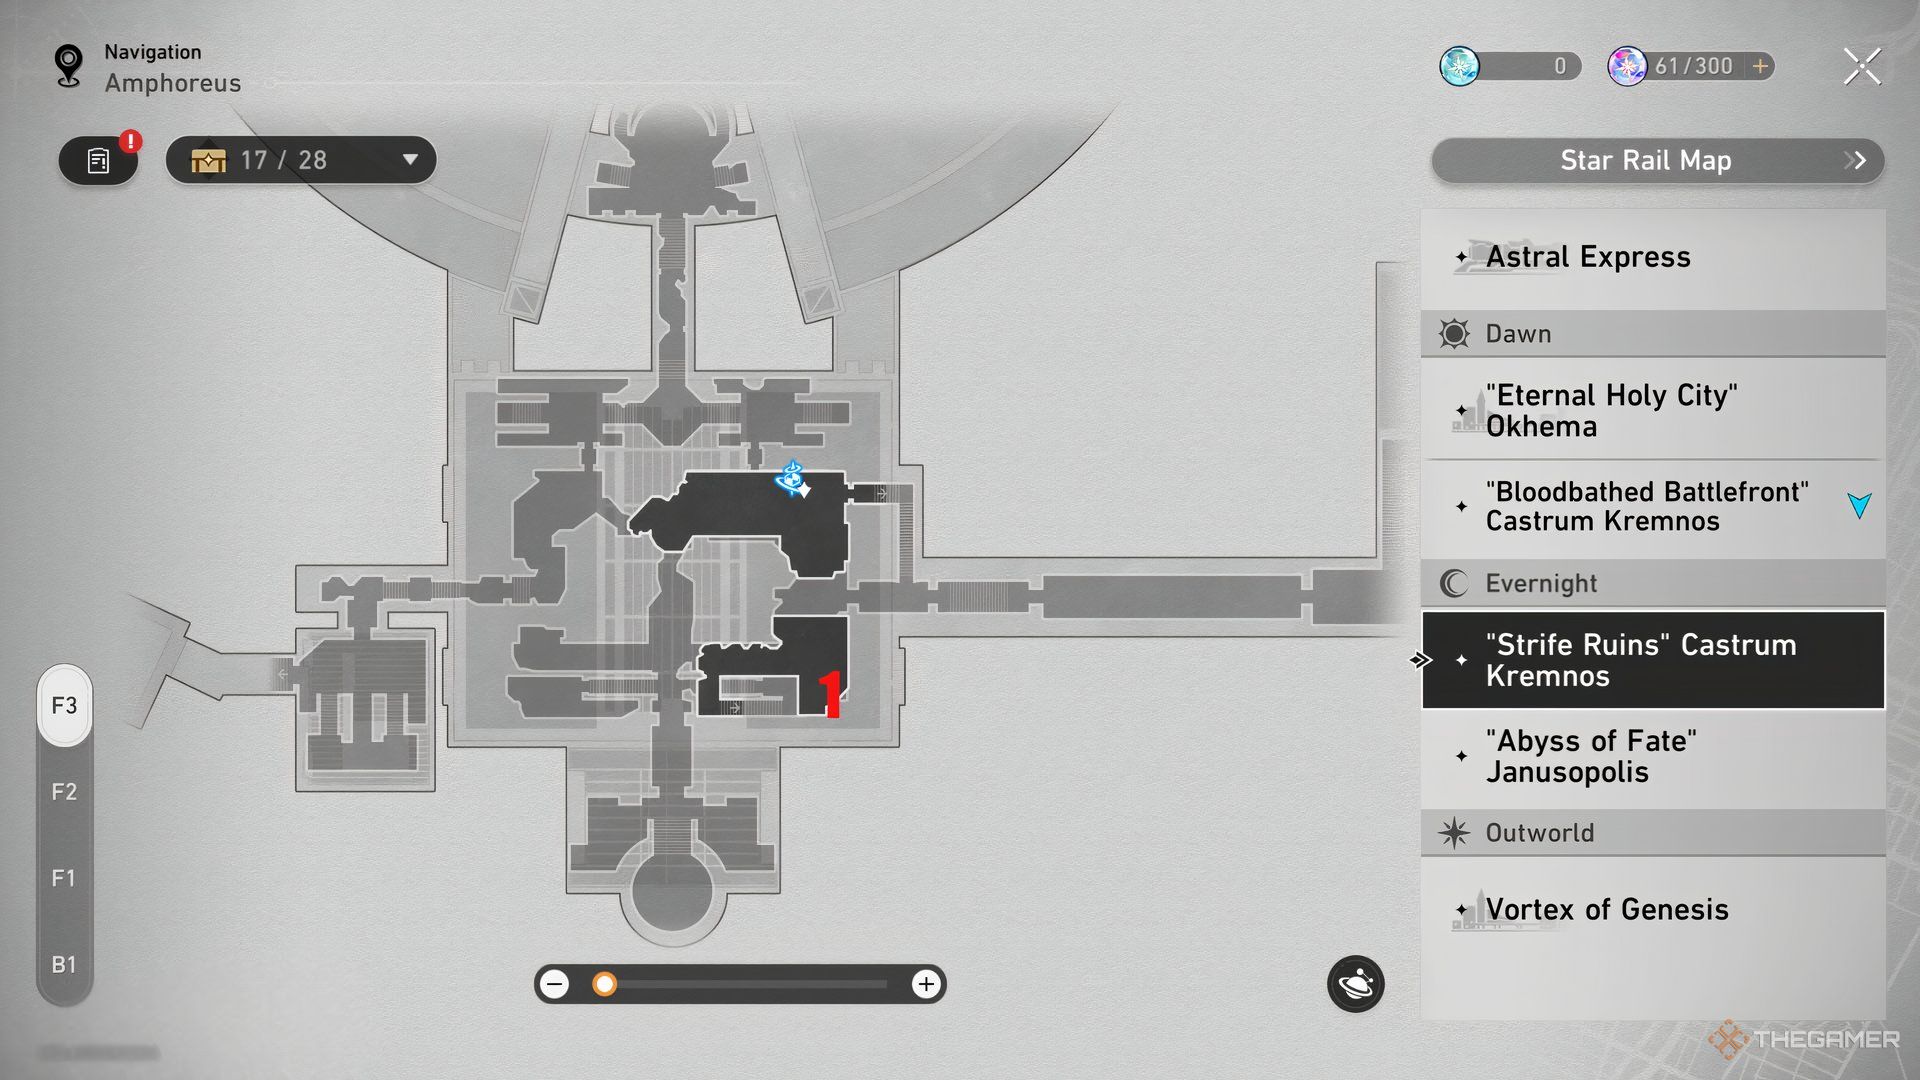Viewport: 1920px width, 1080px height.
Task: Toggle visibility of F2 floor layer
Action: (63, 790)
